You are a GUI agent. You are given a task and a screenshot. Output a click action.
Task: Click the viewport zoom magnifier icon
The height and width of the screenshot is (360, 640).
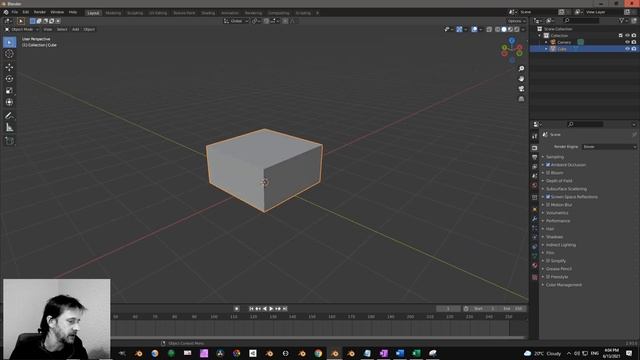pos(521,69)
